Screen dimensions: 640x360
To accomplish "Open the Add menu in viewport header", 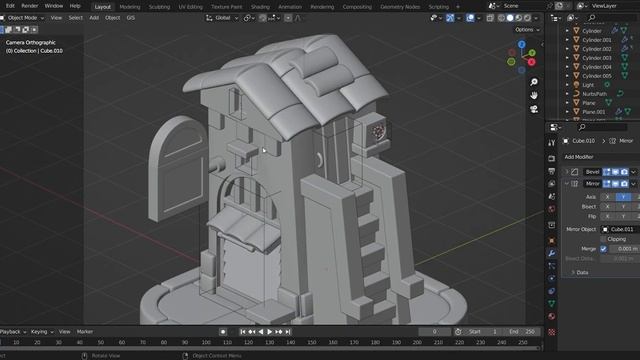I will pos(94,18).
